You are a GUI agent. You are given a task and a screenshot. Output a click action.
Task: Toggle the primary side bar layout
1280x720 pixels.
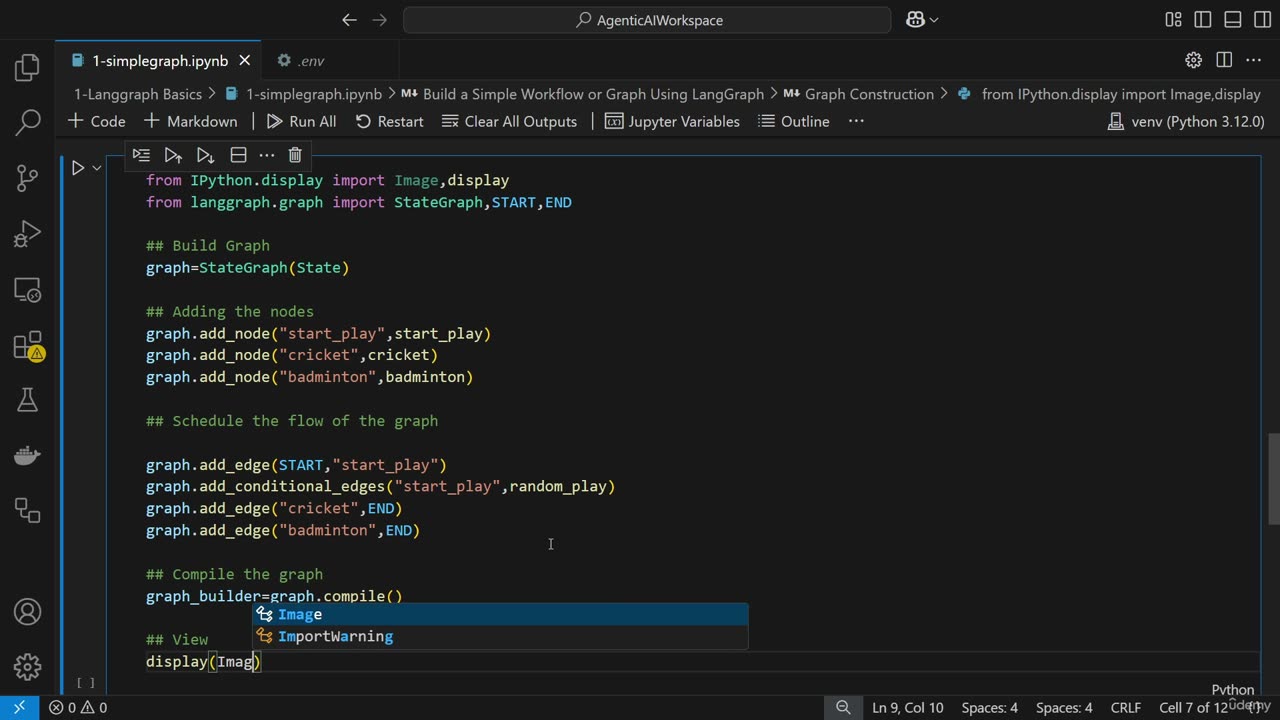(1203, 20)
